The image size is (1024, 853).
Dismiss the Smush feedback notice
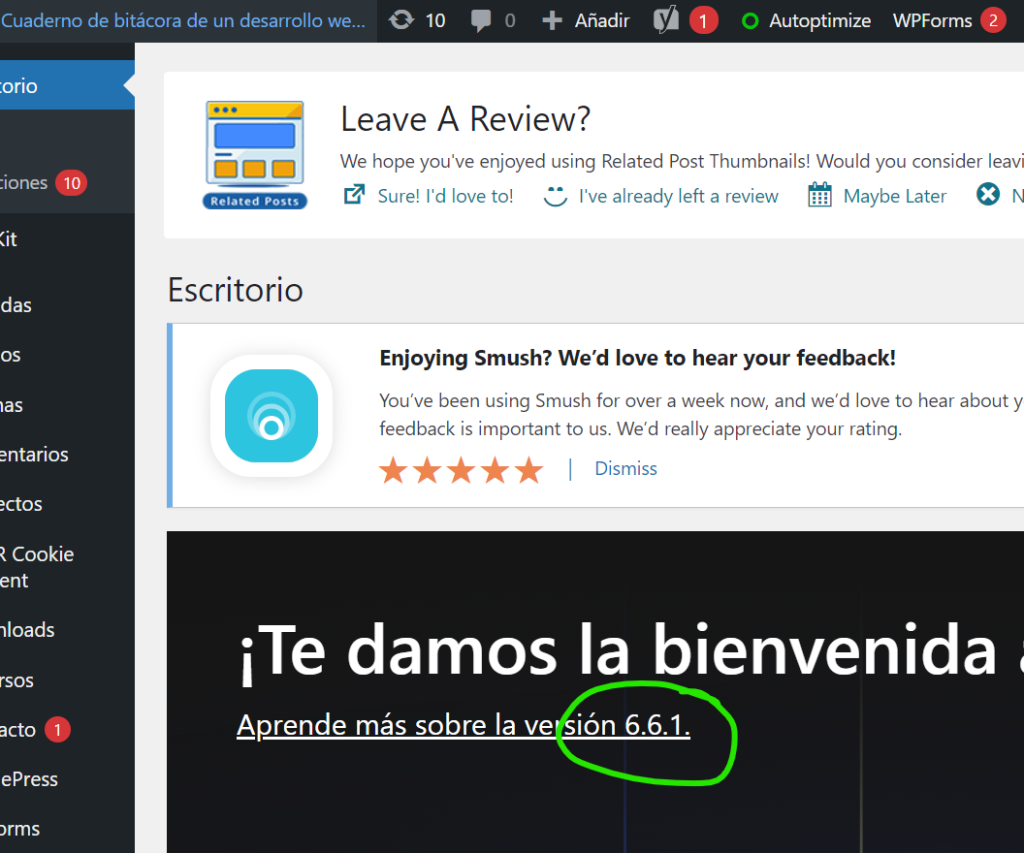click(x=626, y=468)
